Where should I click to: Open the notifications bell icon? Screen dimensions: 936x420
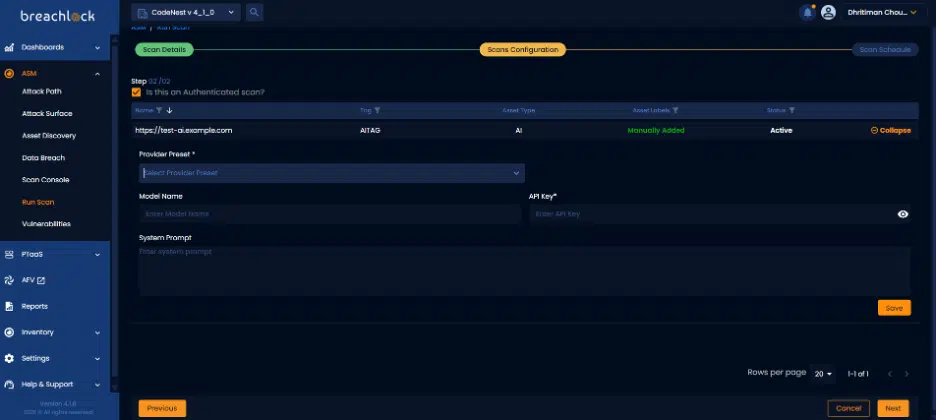click(x=808, y=12)
